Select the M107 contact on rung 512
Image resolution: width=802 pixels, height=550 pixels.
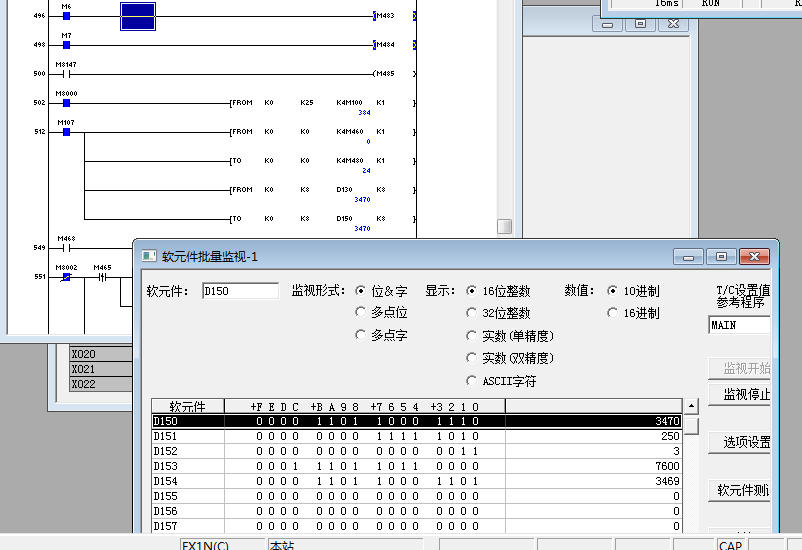66,131
